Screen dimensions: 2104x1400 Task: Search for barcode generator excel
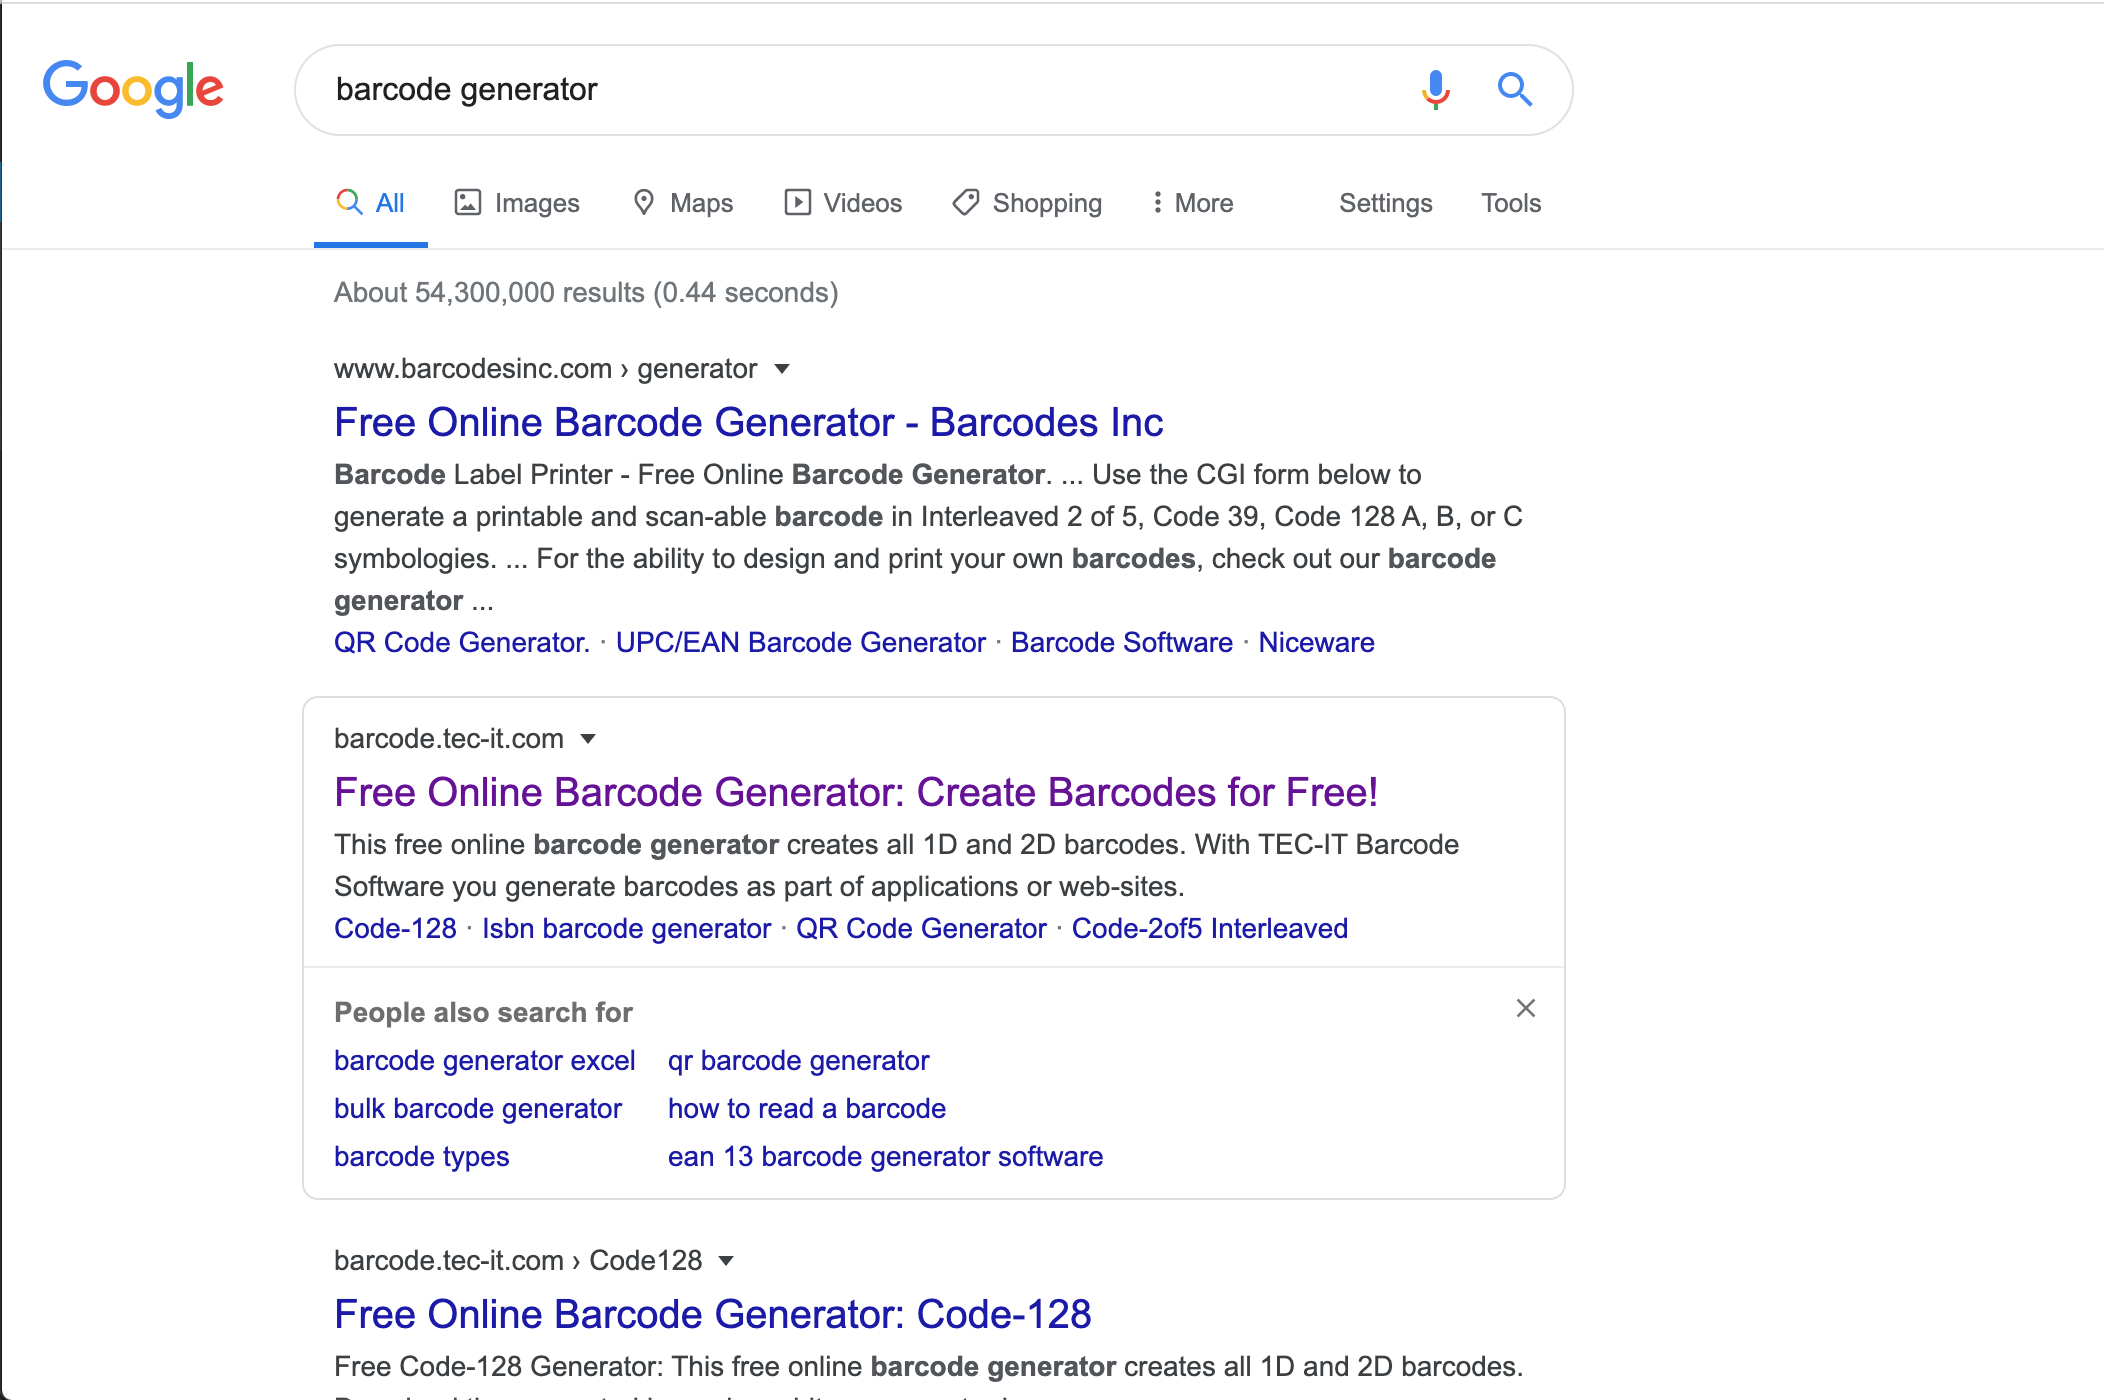[x=484, y=1060]
